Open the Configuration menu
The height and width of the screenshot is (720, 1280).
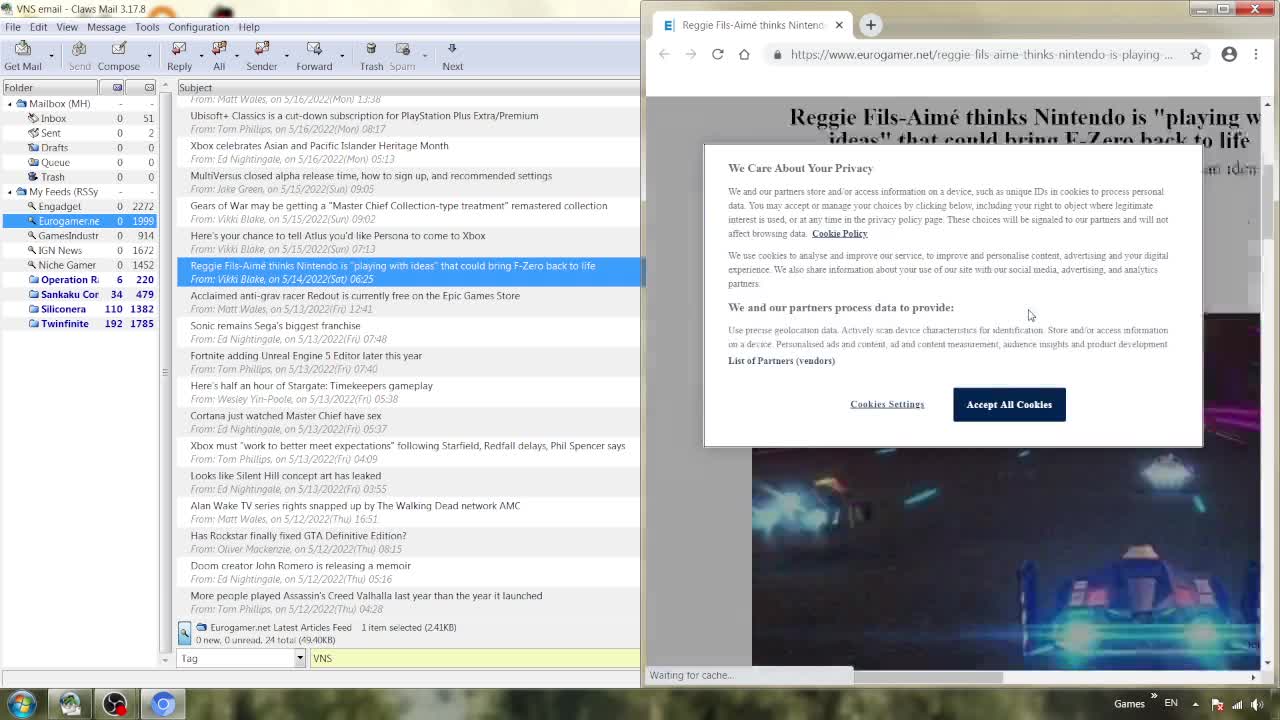tap(198, 27)
